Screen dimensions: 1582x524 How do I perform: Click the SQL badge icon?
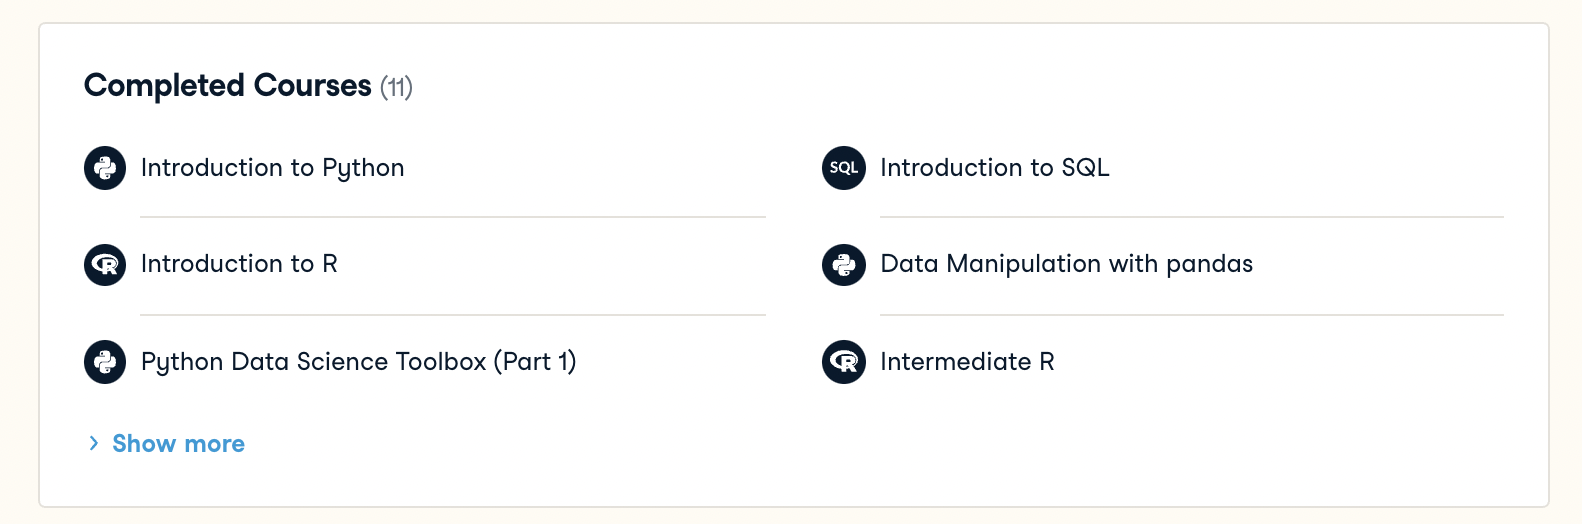(x=844, y=168)
